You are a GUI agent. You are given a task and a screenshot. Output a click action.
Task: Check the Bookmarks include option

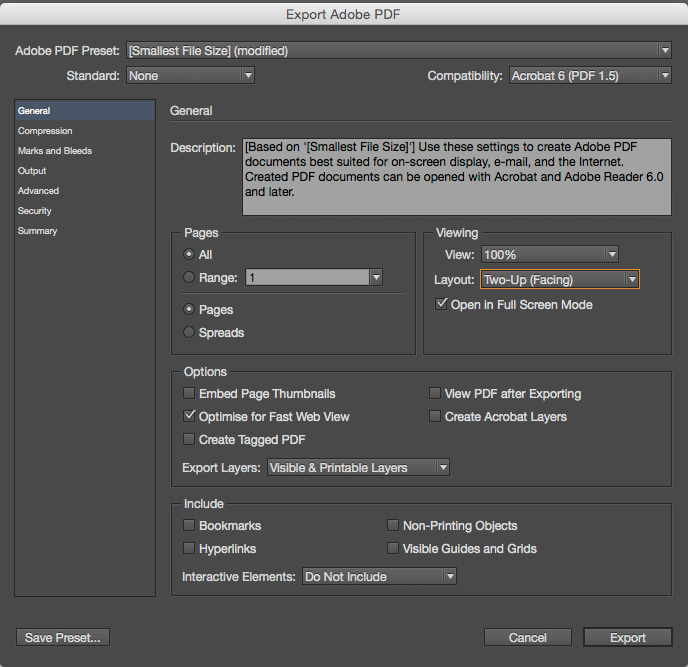point(189,525)
